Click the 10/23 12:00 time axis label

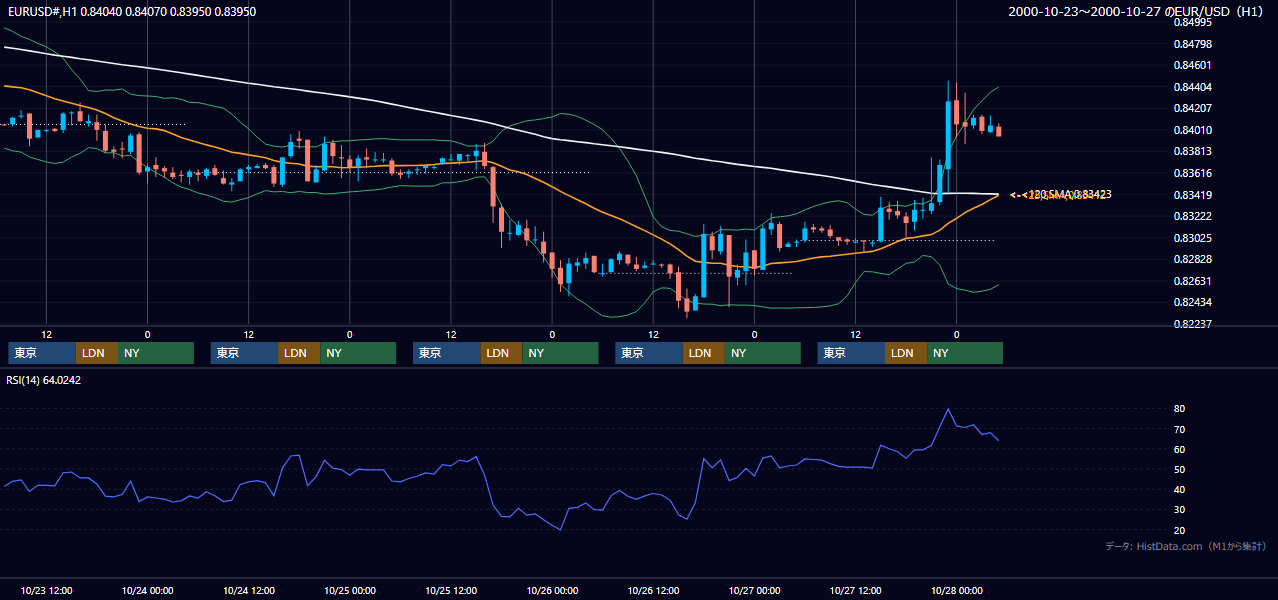(x=46, y=590)
